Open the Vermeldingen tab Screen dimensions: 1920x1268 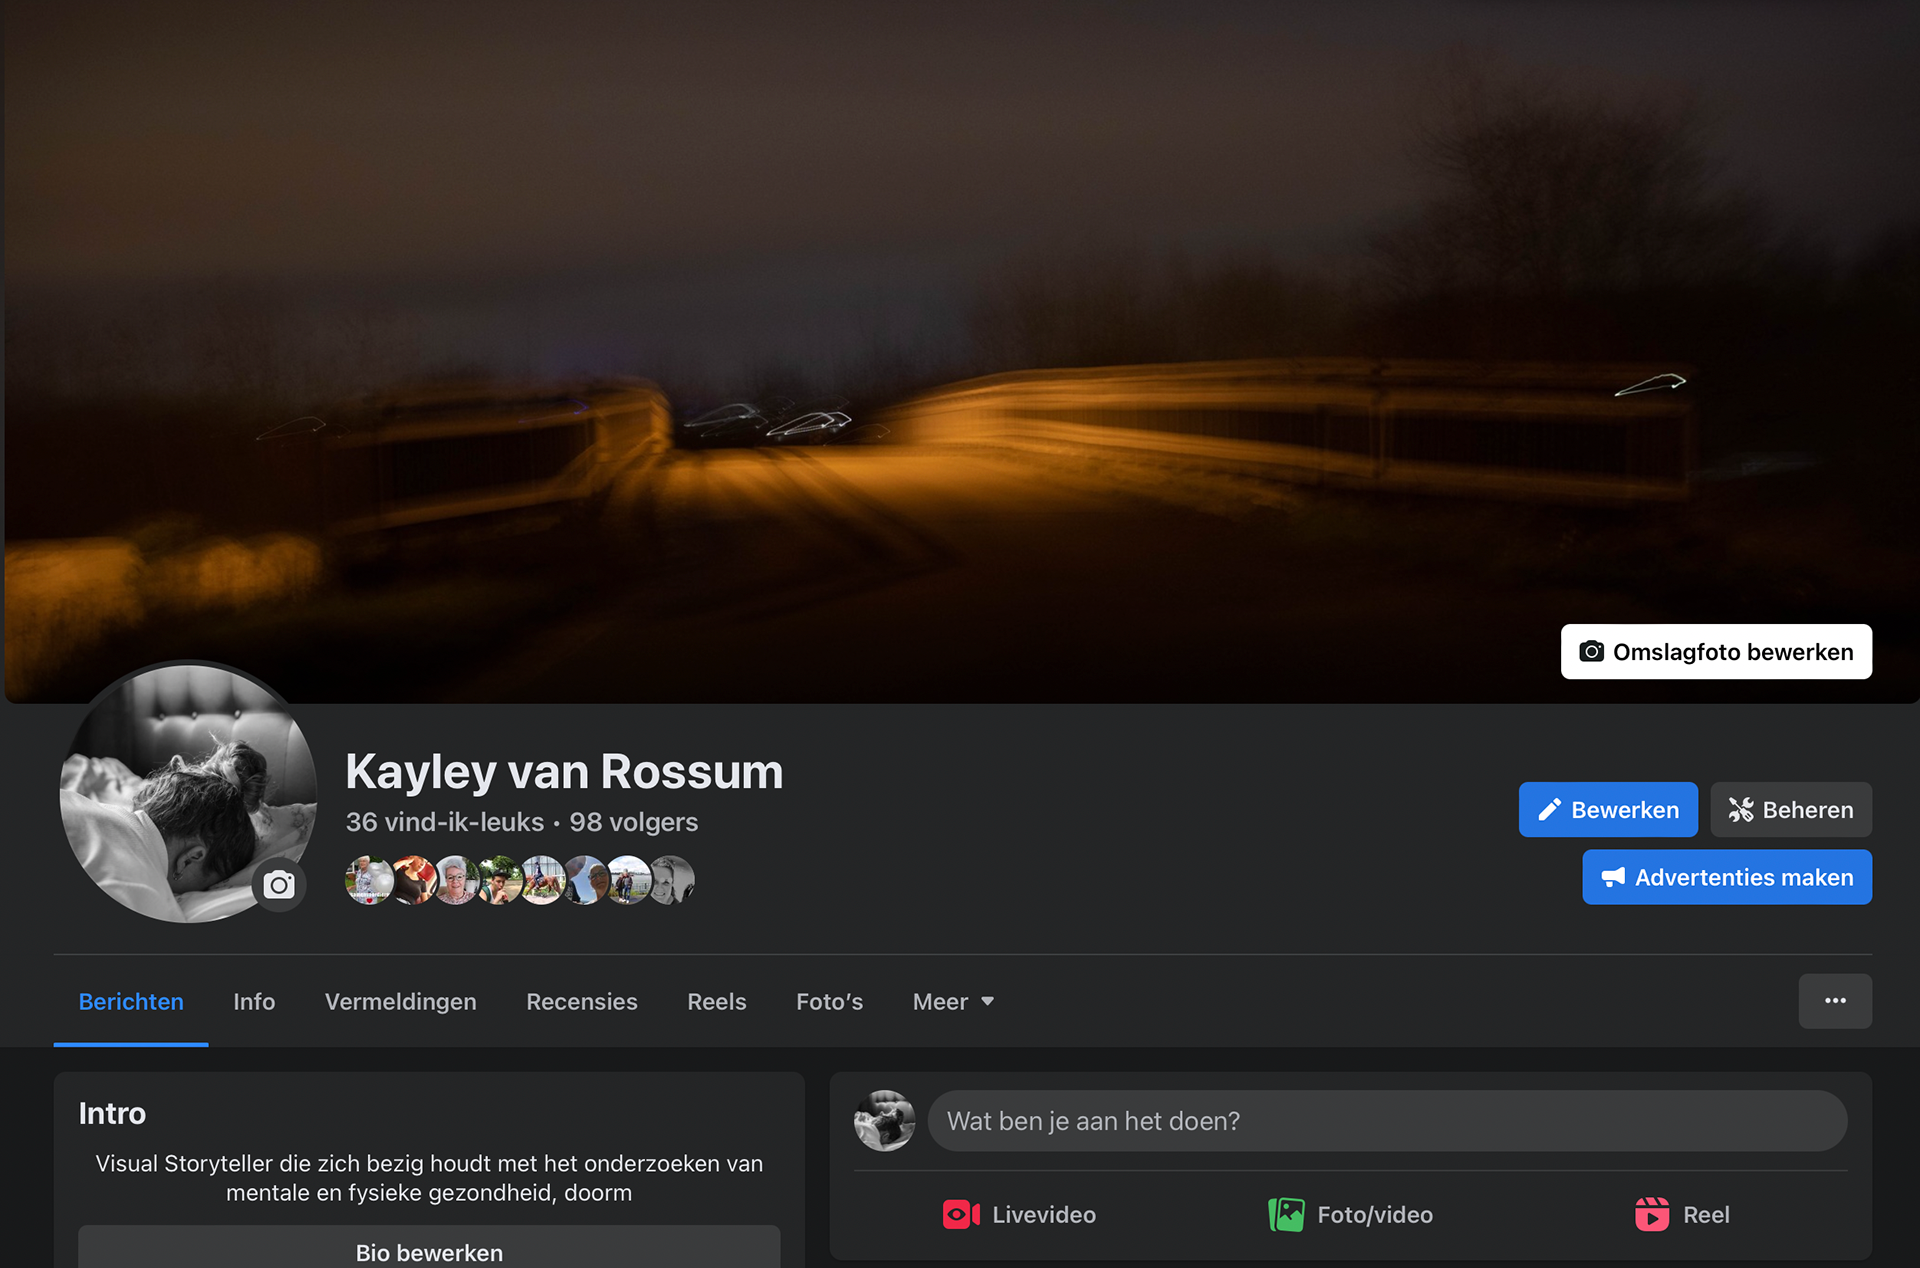pos(400,1002)
